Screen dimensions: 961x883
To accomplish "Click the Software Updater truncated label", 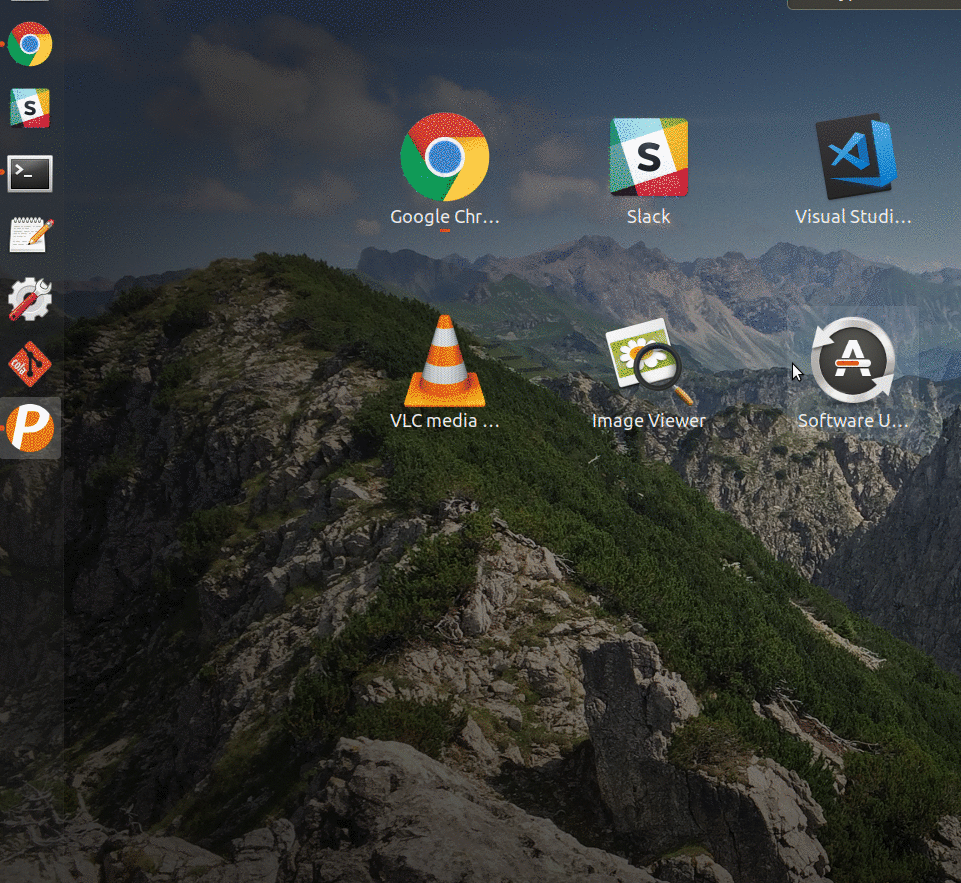I will coord(853,420).
